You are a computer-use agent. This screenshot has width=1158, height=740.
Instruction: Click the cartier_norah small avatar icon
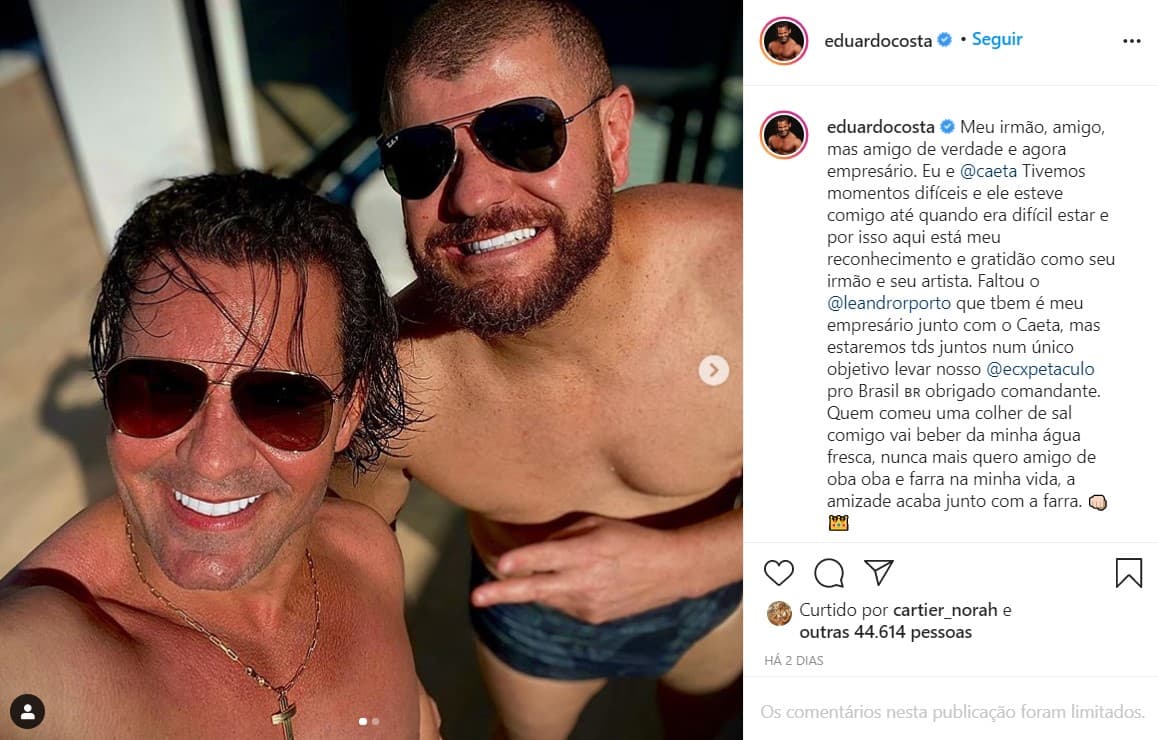point(779,613)
